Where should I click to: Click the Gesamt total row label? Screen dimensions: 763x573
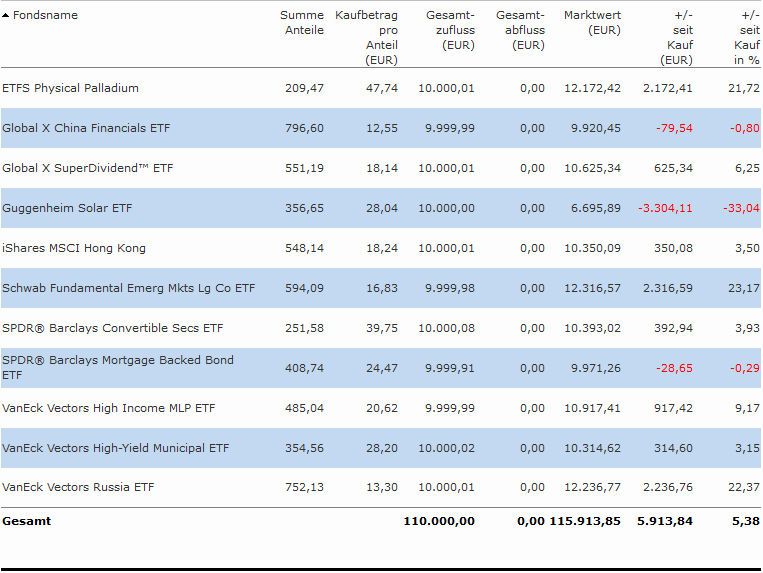[26, 521]
